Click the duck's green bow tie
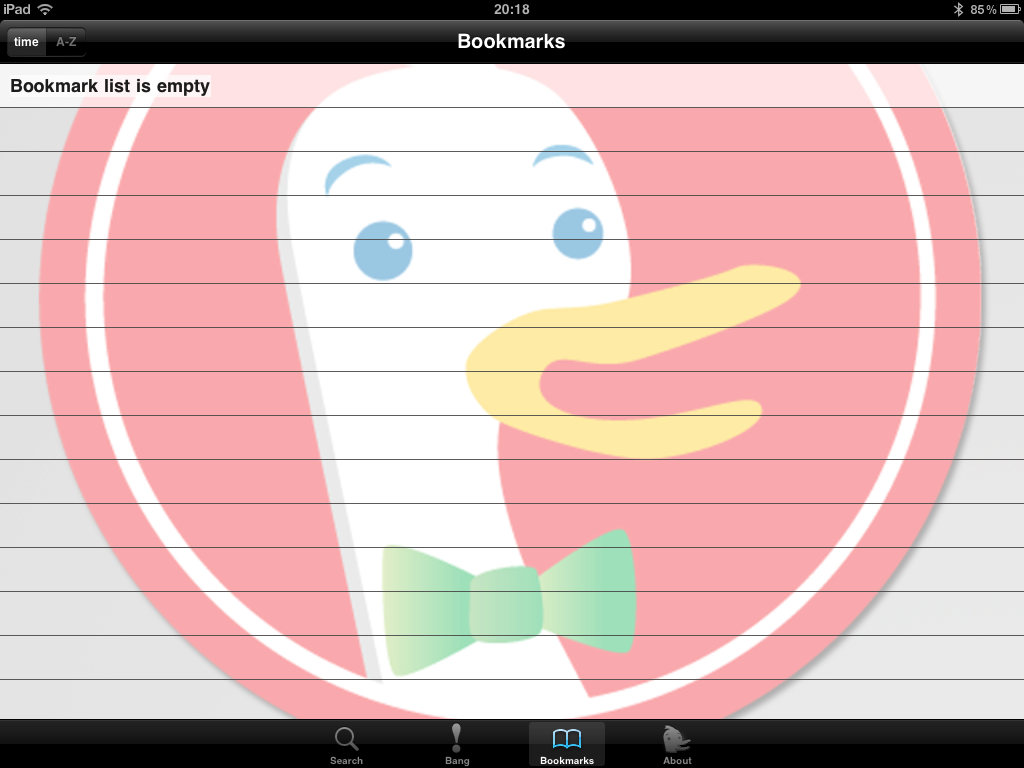This screenshot has width=1024, height=768. [508, 602]
